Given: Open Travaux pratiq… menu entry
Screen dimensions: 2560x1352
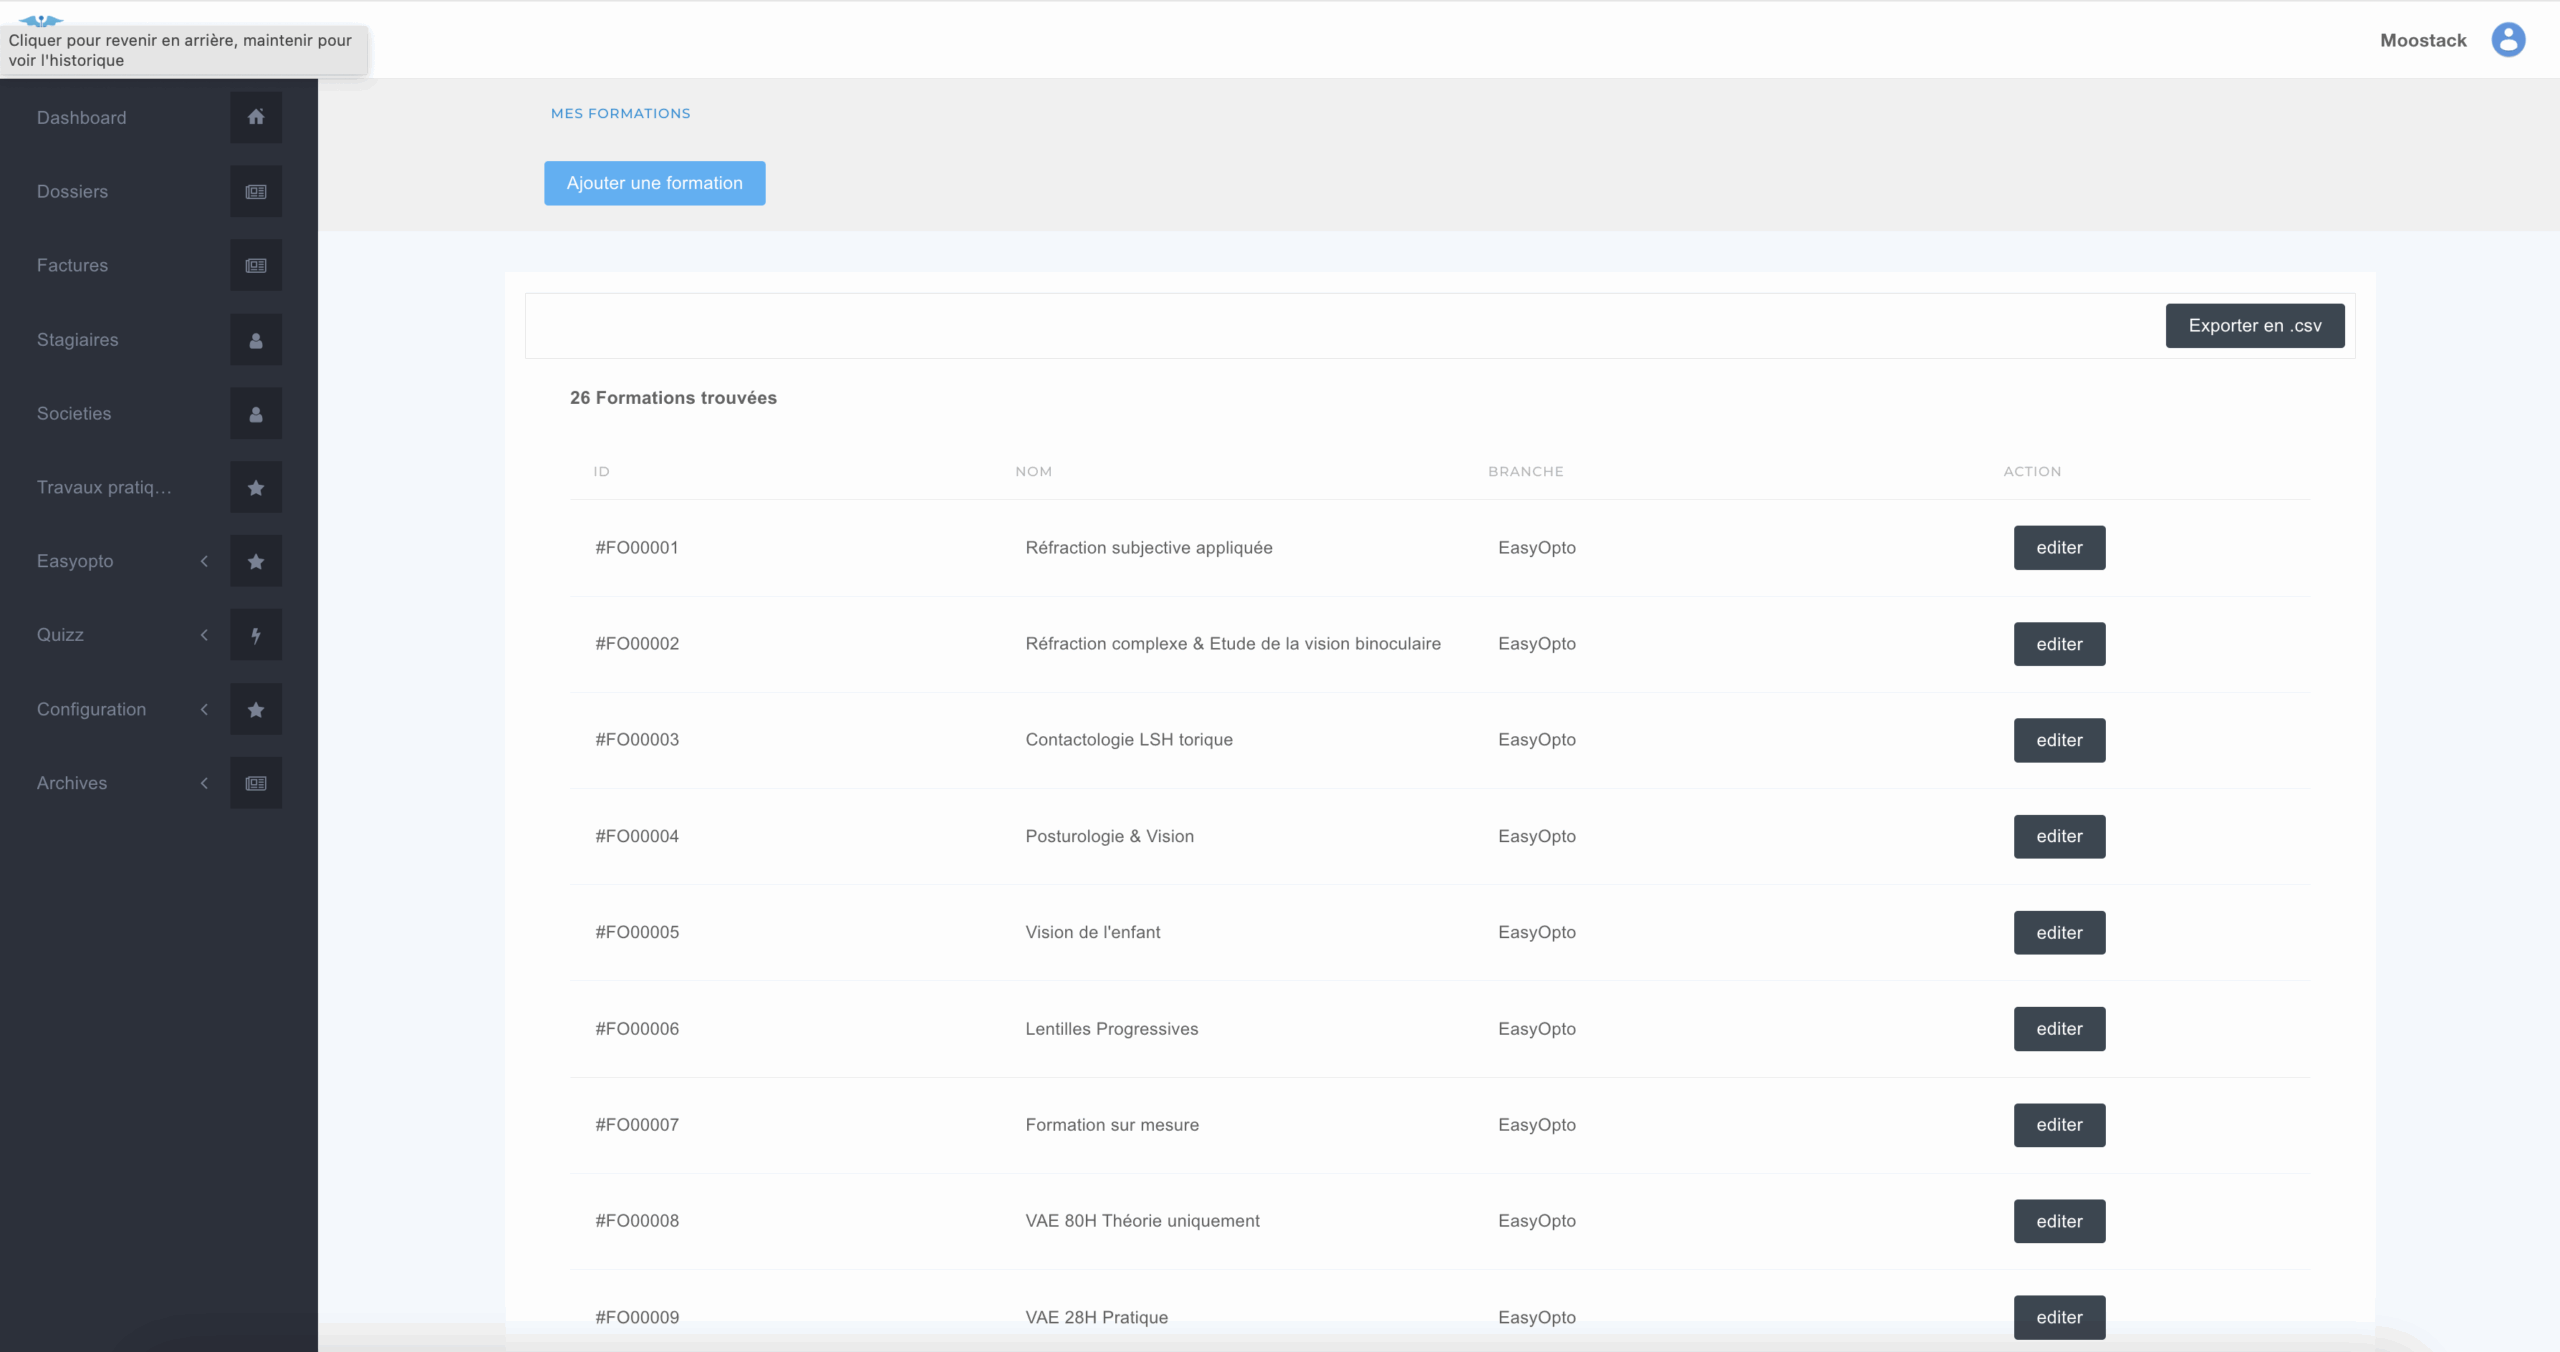Looking at the screenshot, I should coord(104,487).
